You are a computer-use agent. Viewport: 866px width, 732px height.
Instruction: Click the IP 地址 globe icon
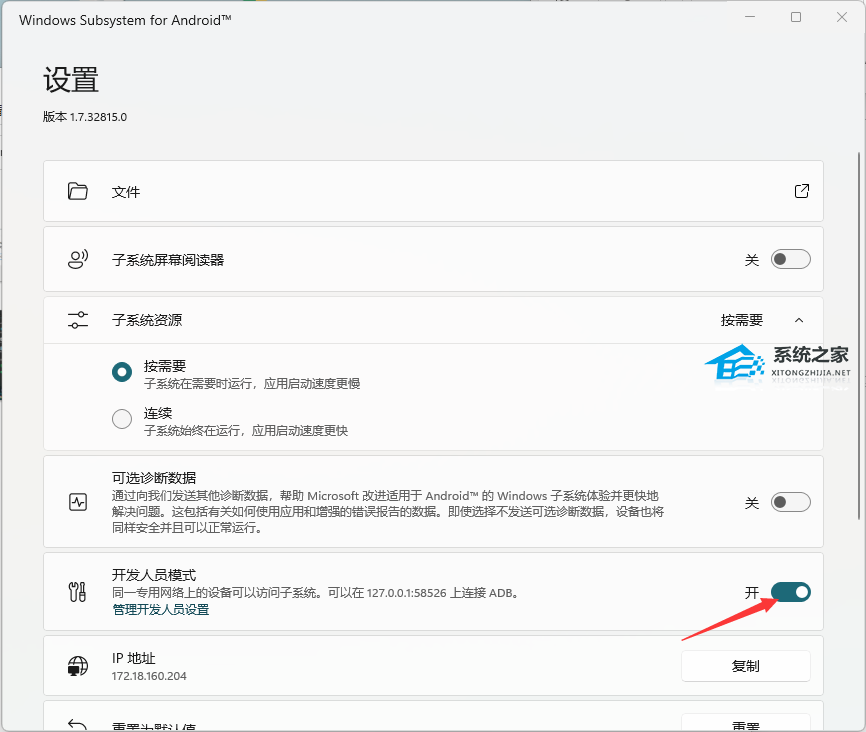78,666
